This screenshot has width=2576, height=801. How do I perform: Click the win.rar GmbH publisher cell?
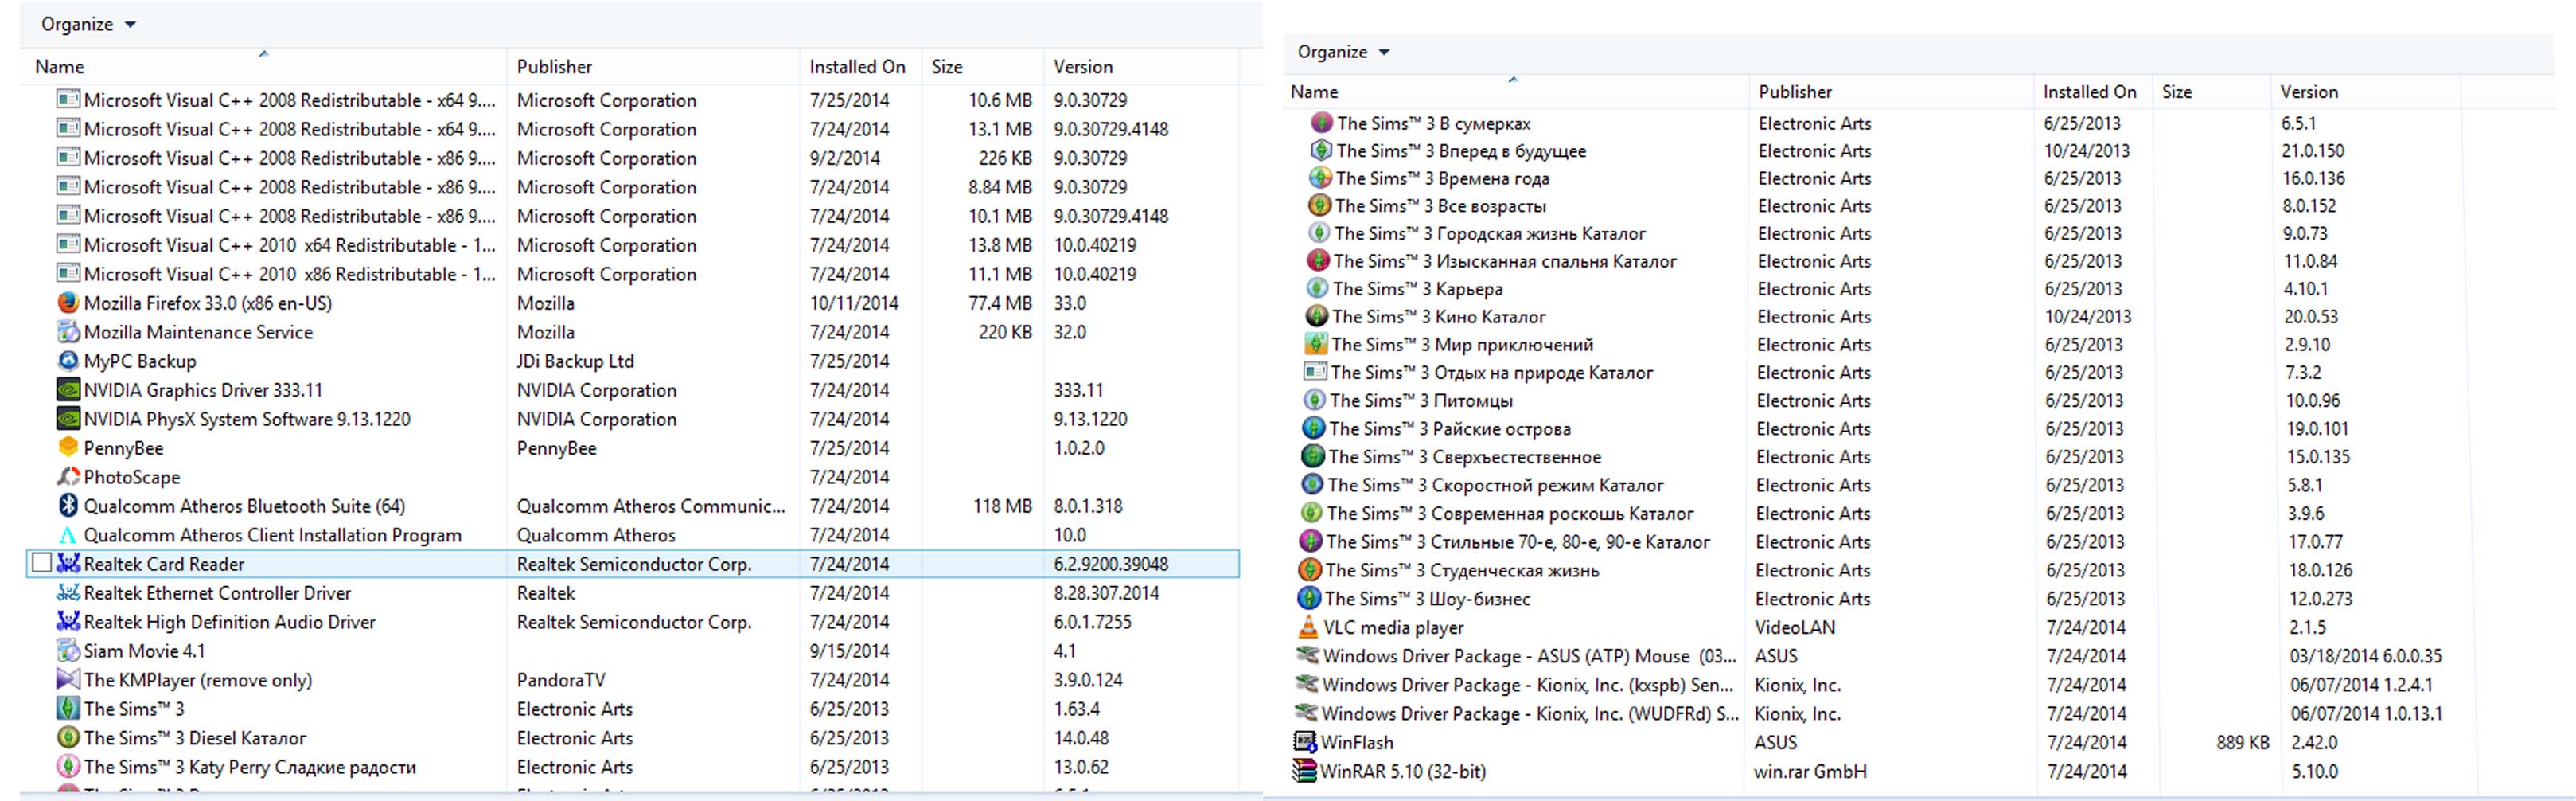tap(1810, 772)
